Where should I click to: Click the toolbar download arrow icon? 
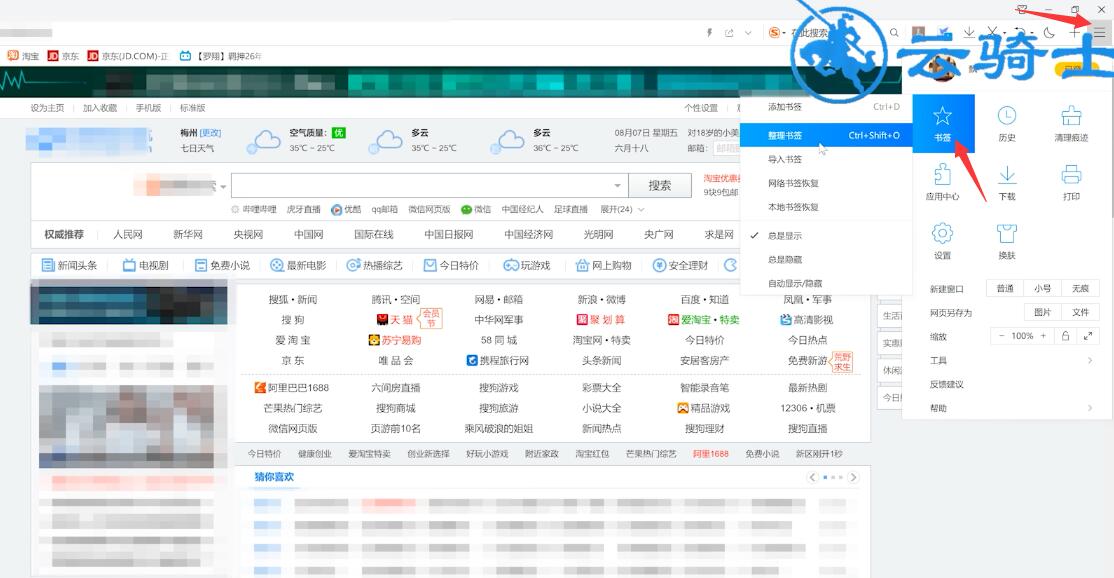[968, 33]
